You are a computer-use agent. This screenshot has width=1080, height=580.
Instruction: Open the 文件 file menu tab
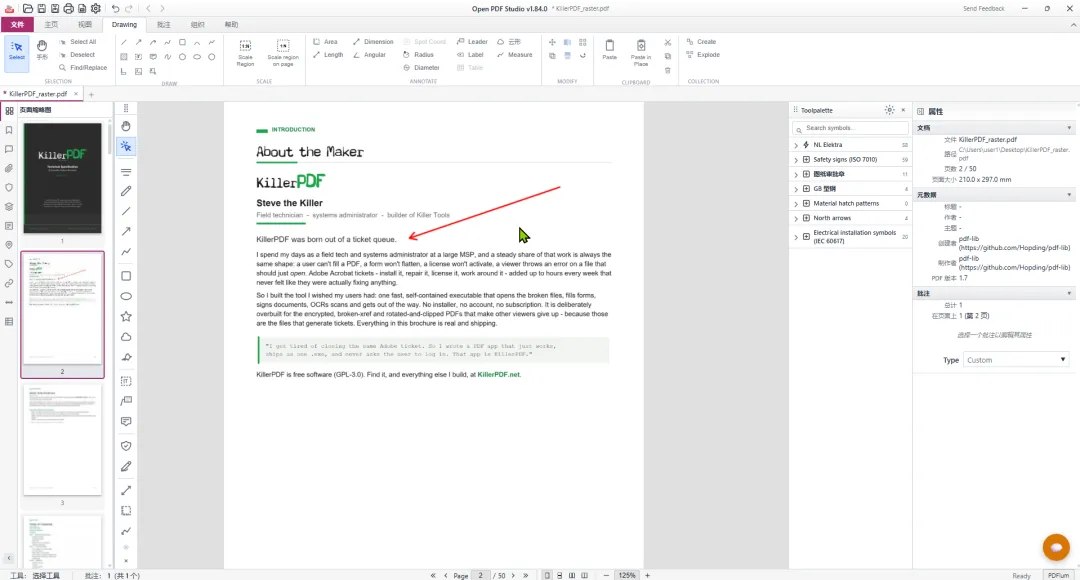click(x=17, y=25)
